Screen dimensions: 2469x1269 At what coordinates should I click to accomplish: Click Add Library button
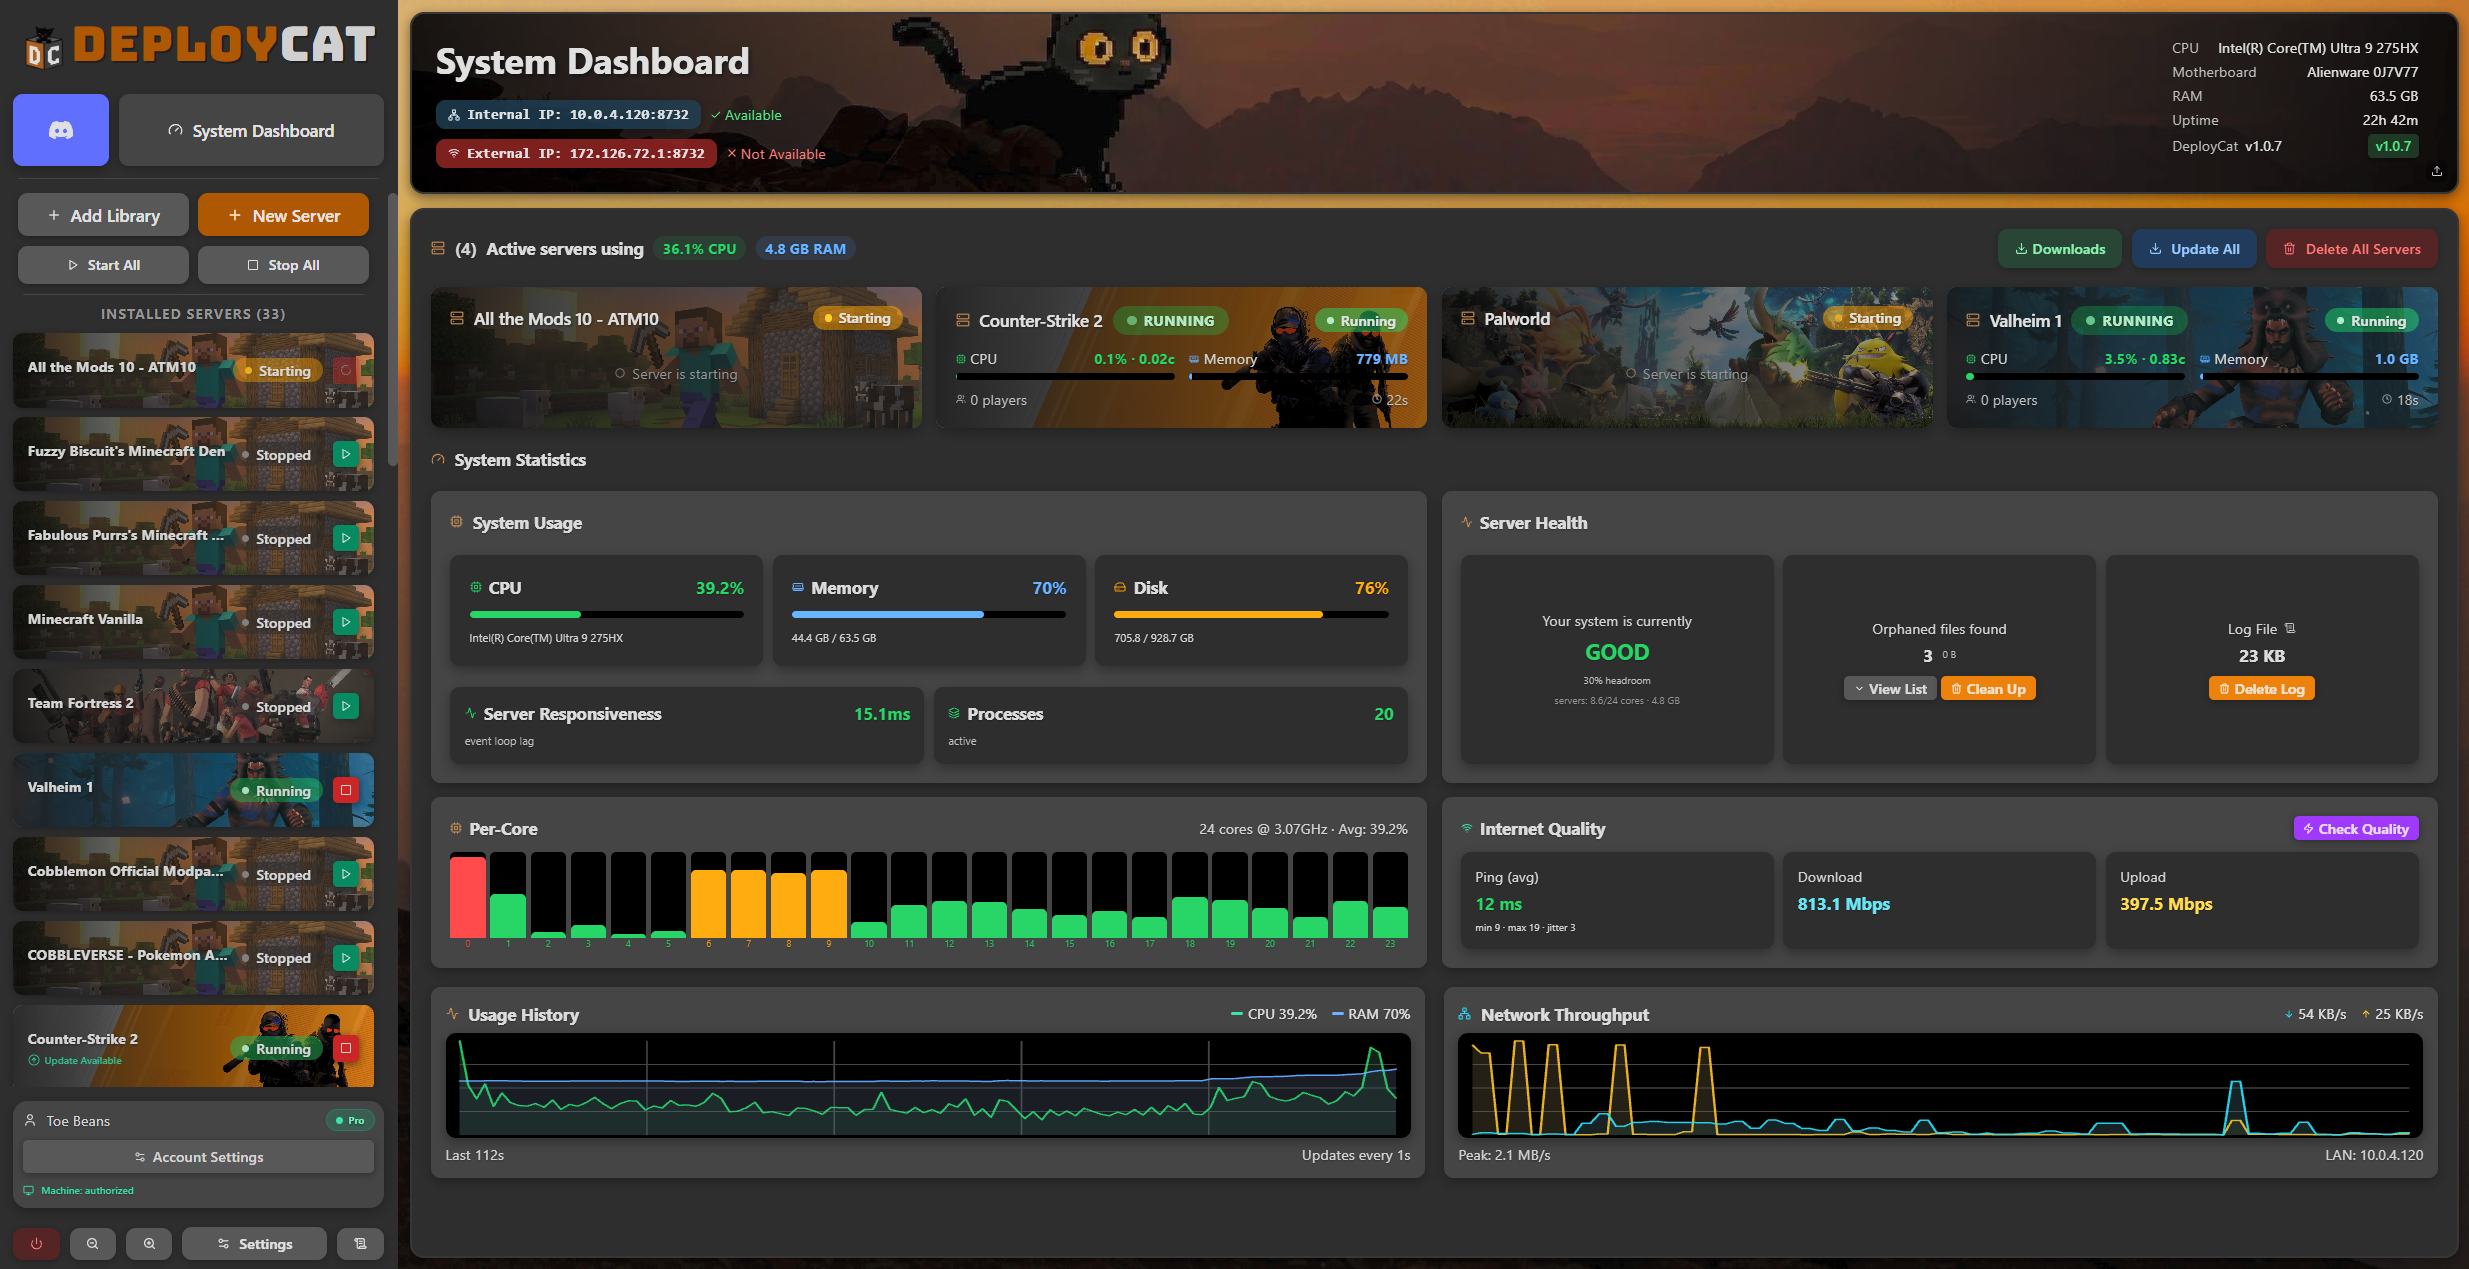point(103,215)
